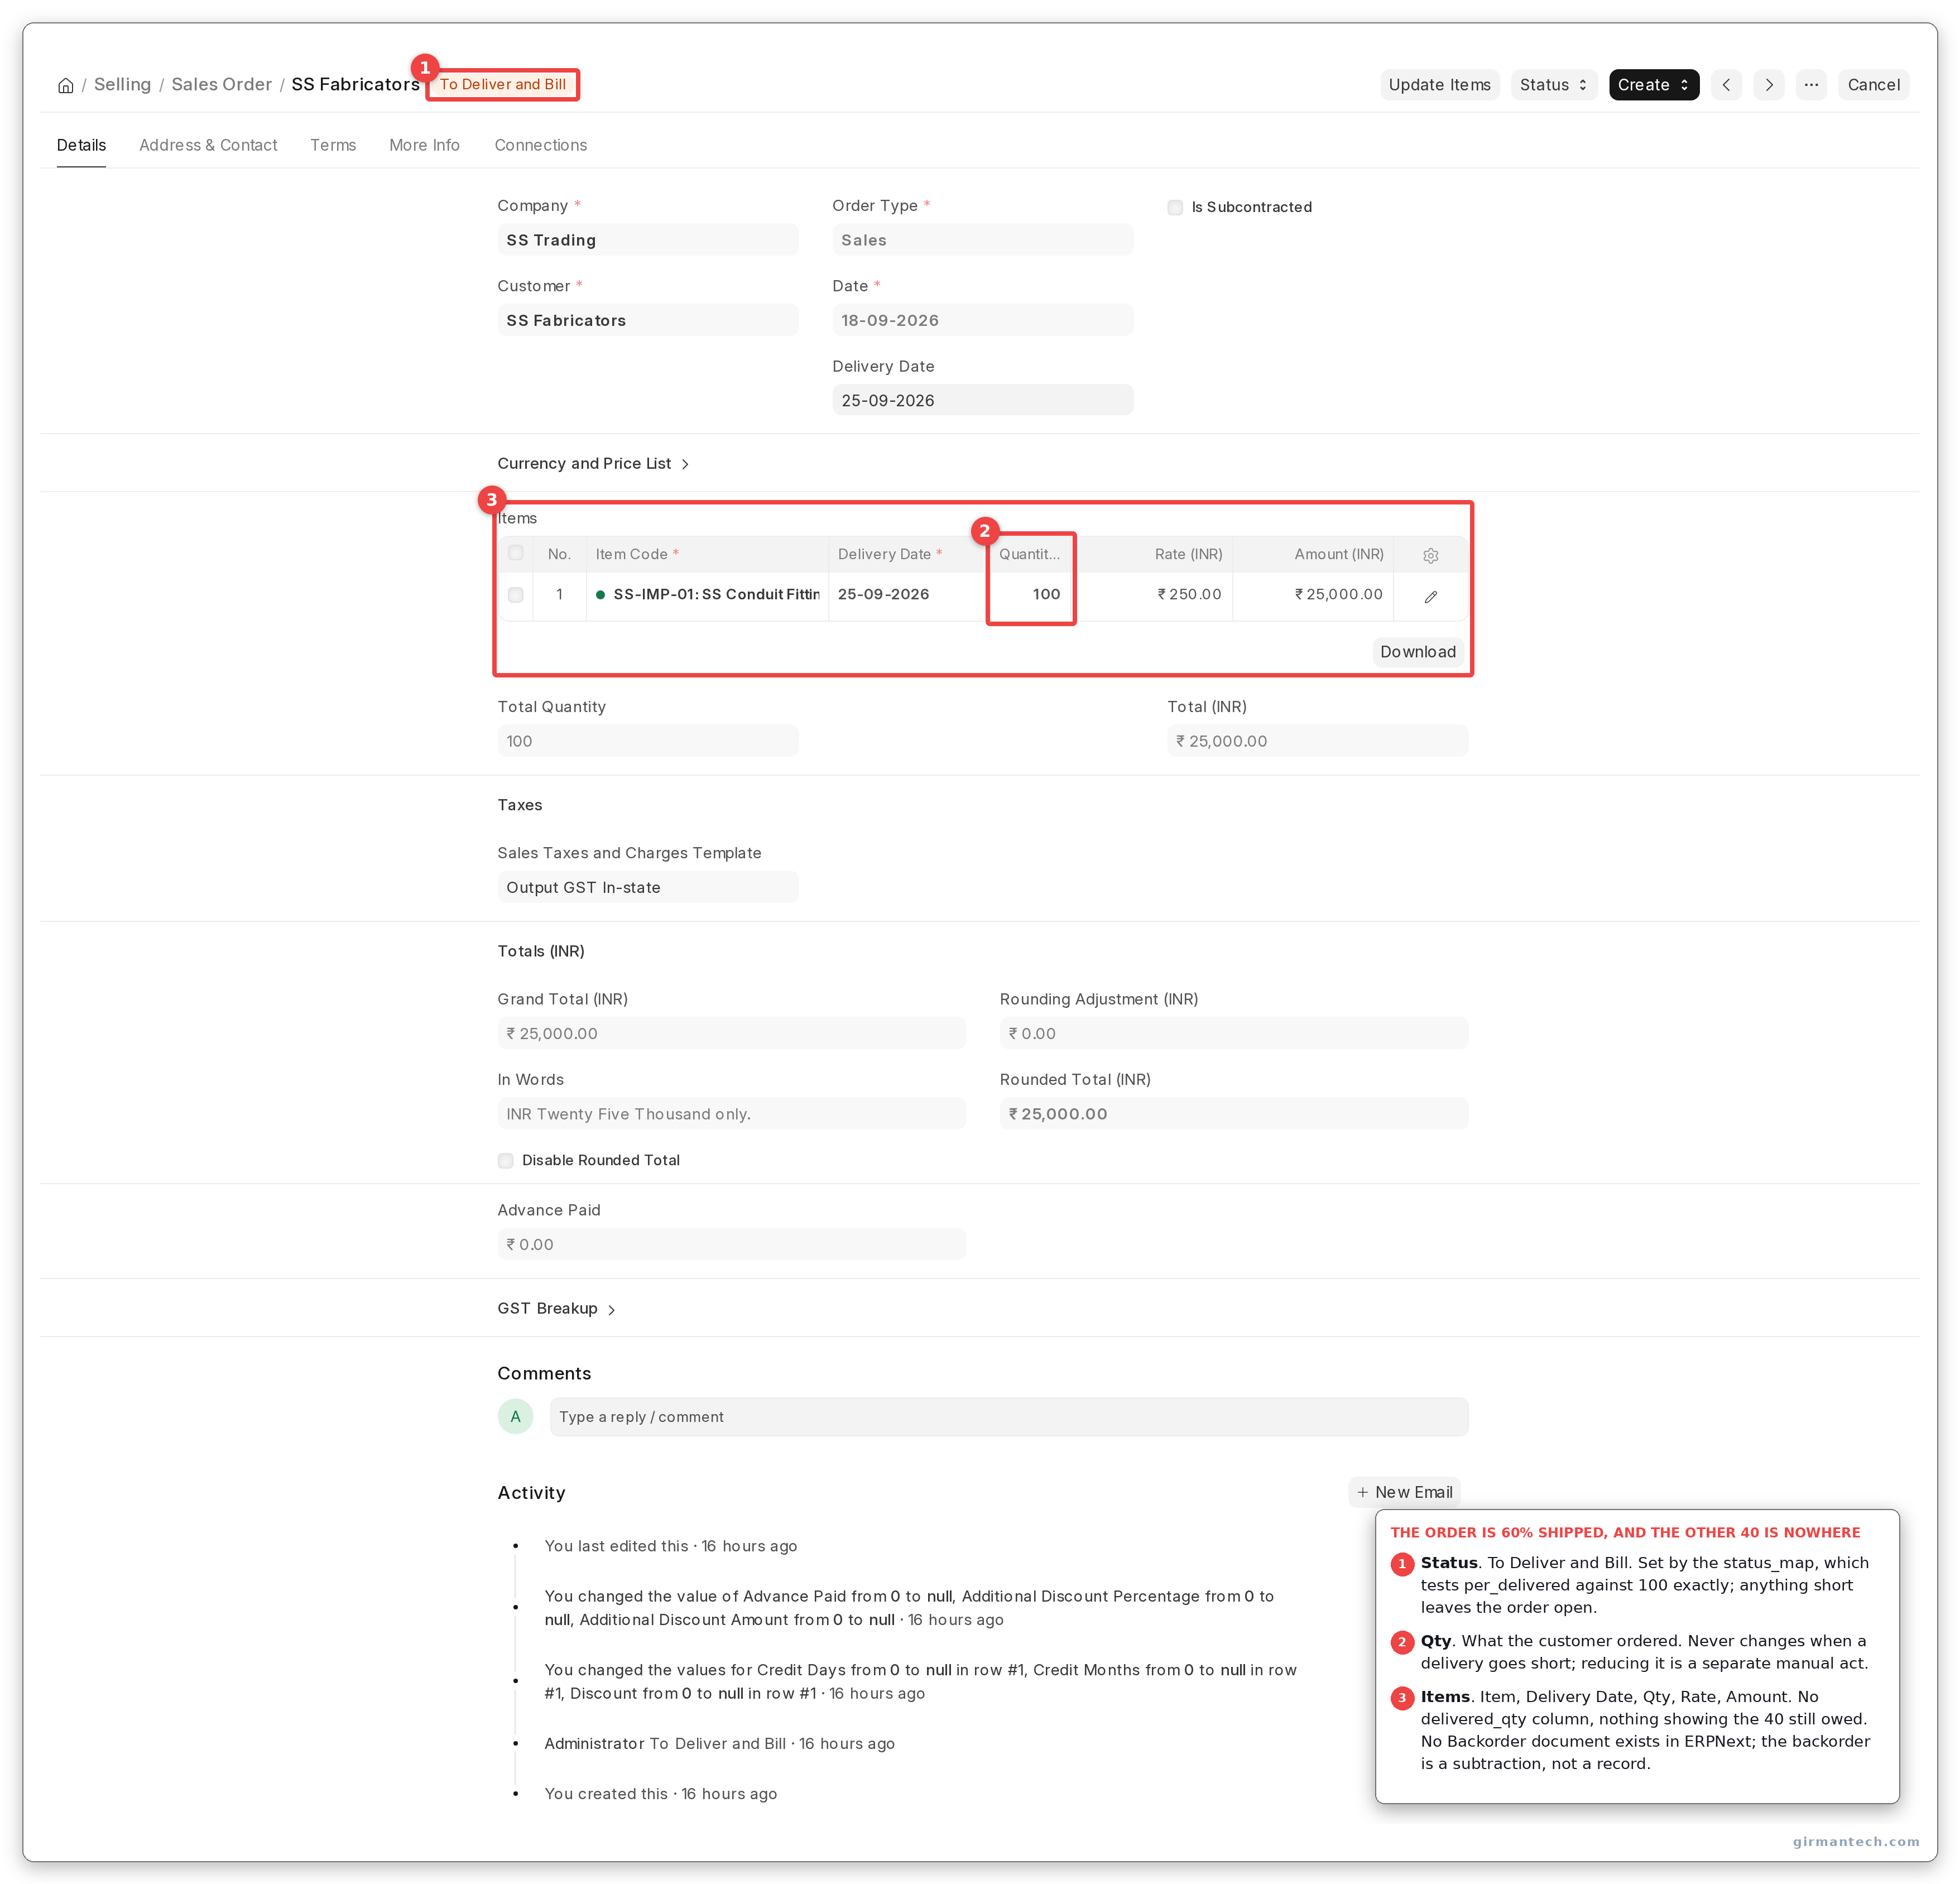This screenshot has width=1960, height=1884.
Task: Go to the next document arrow
Action: 1768,85
